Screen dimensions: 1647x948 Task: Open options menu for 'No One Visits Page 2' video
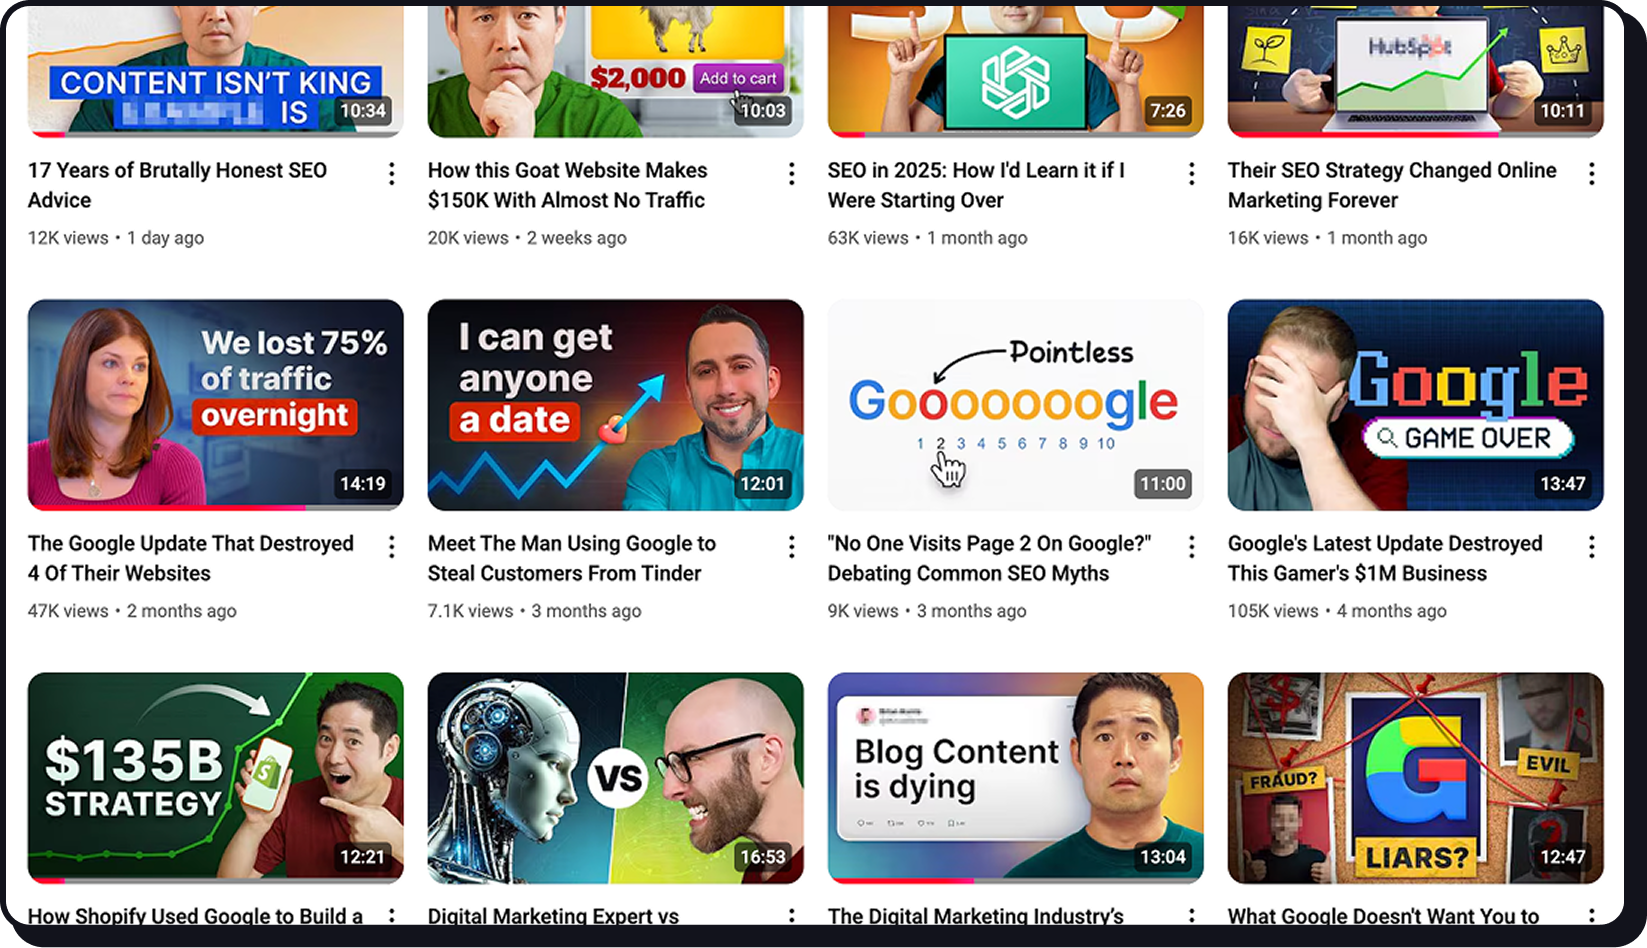coord(1191,547)
